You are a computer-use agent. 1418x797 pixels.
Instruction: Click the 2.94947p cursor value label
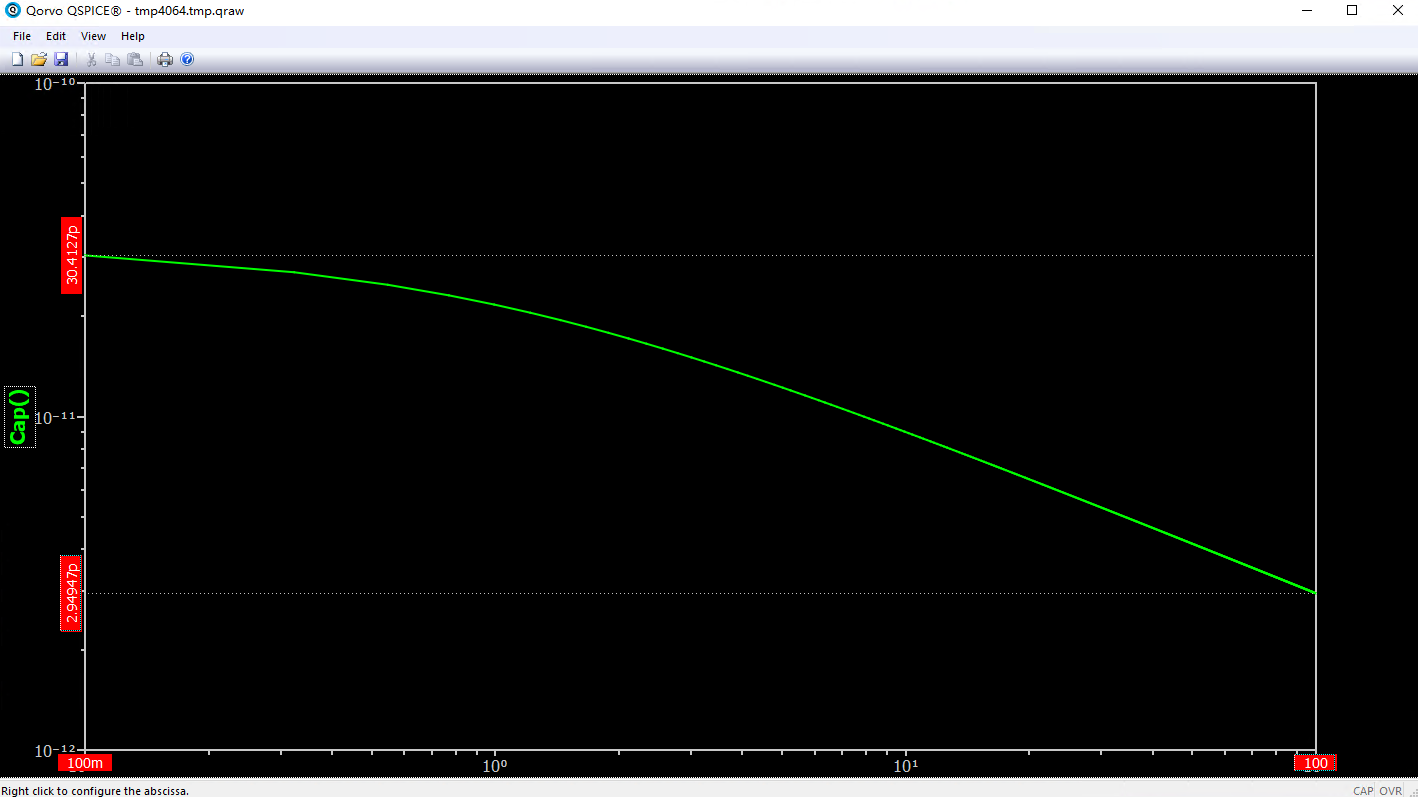72,593
